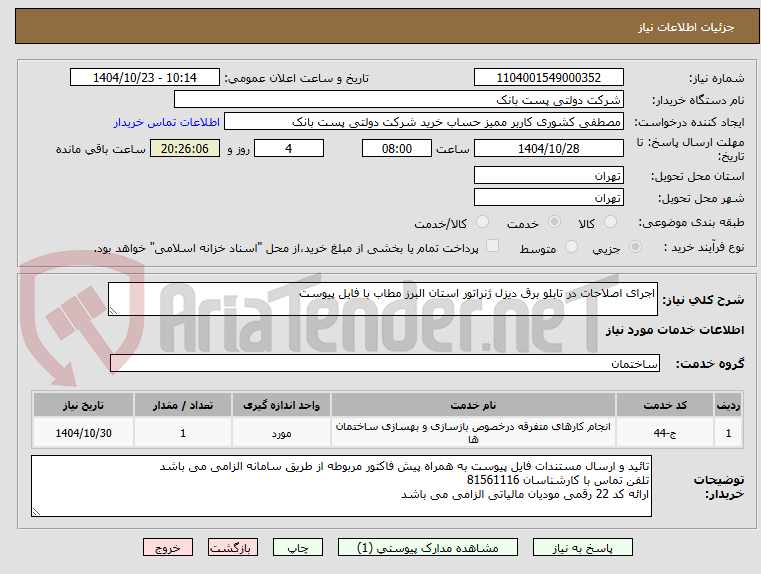Select the خدمت radio button

(x=554, y=222)
